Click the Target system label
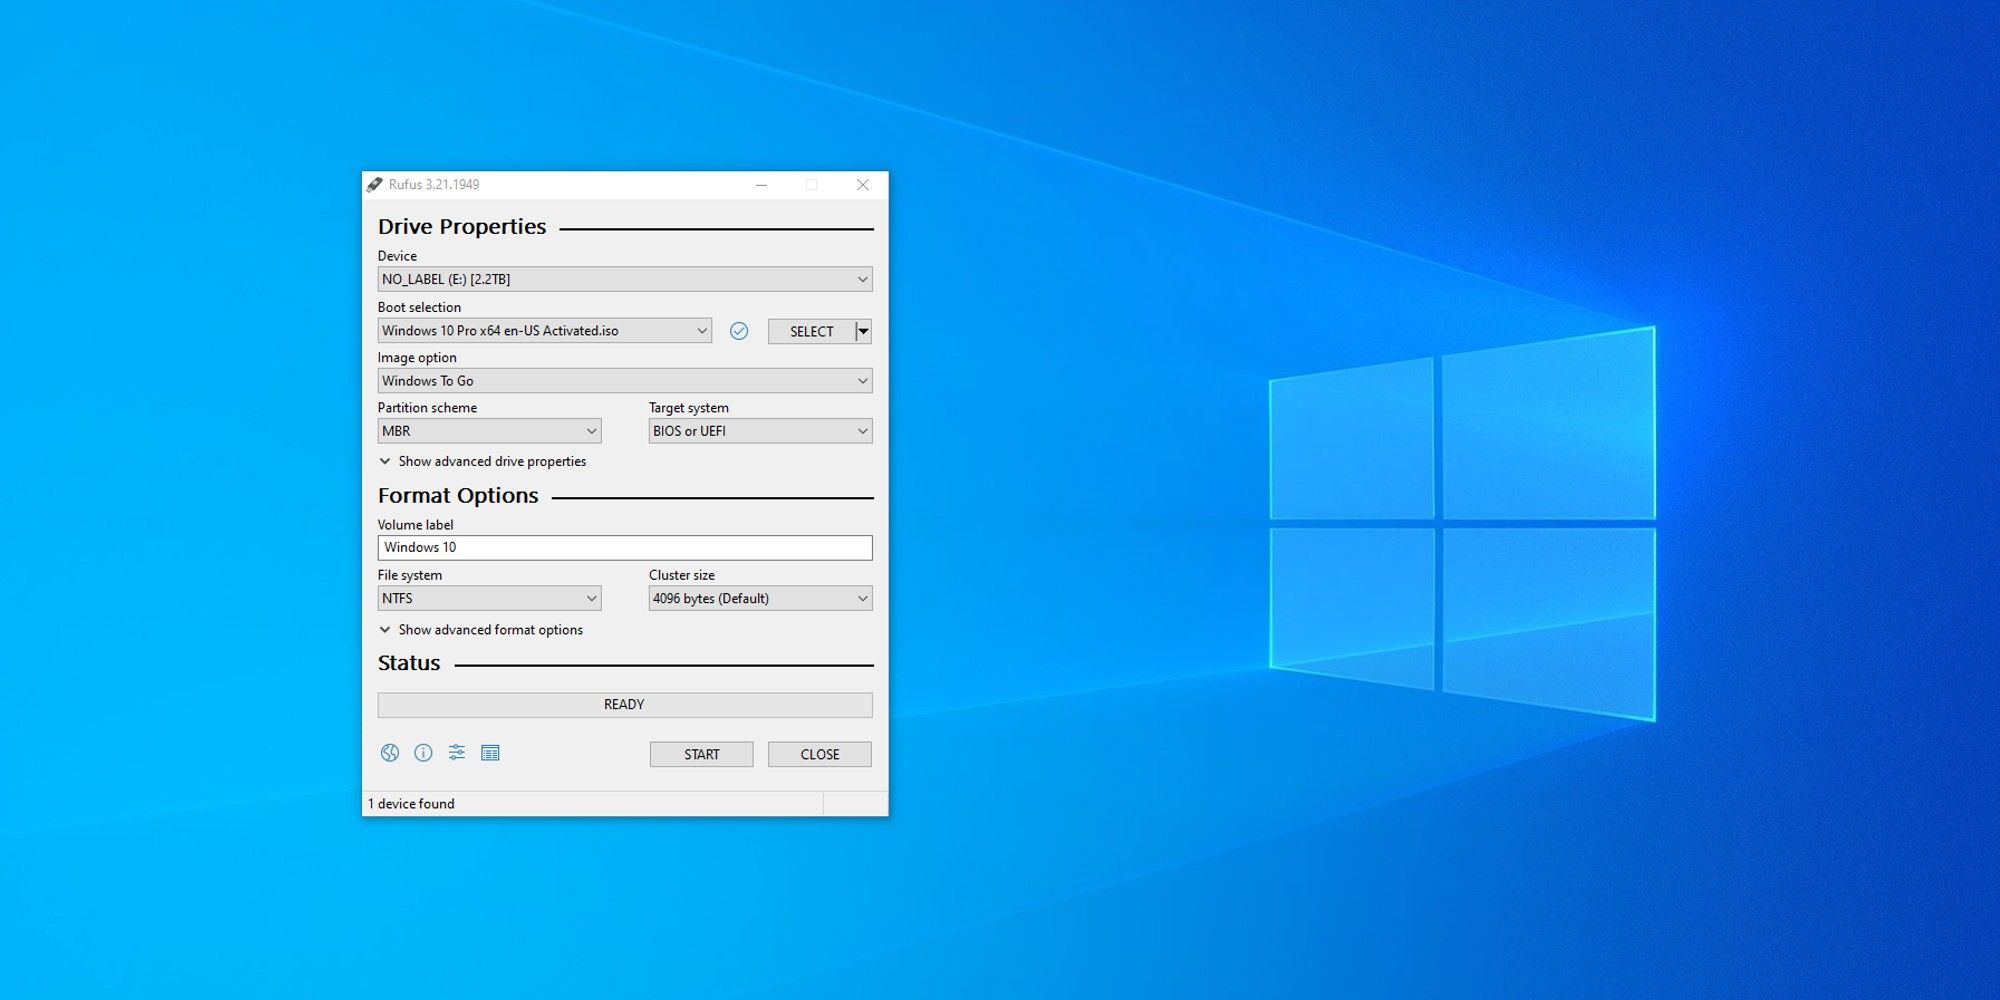The width and height of the screenshot is (2000, 1000). point(689,408)
